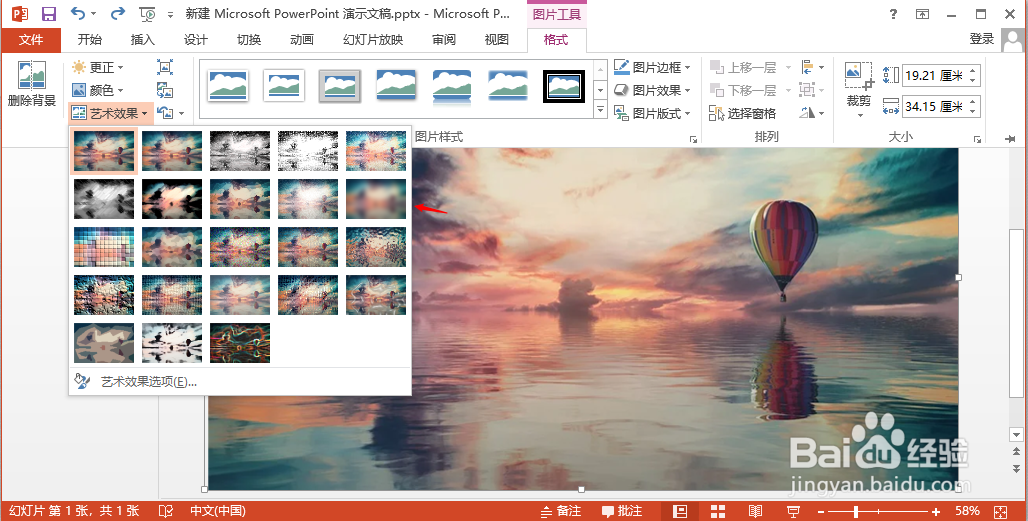Open 图片样式 dialog launcher arrow

(x=693, y=140)
